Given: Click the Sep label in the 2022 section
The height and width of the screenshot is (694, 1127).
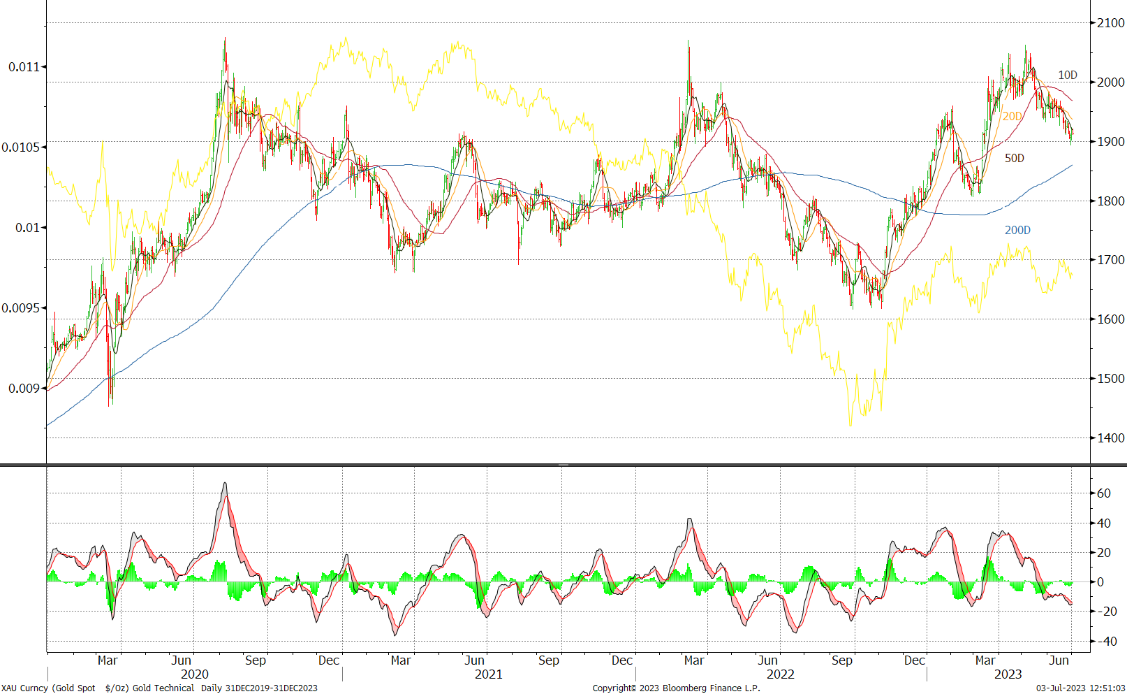Looking at the screenshot, I should pyautogui.click(x=842, y=660).
